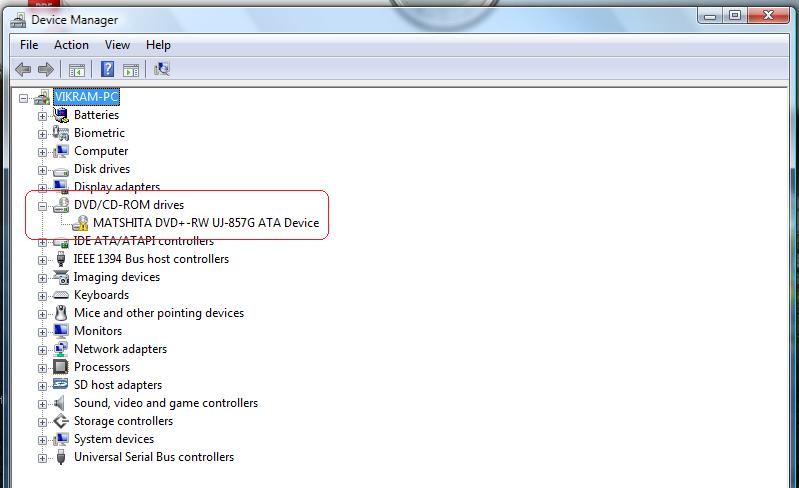Open the Action menu
The height and width of the screenshot is (488, 799).
click(x=71, y=45)
